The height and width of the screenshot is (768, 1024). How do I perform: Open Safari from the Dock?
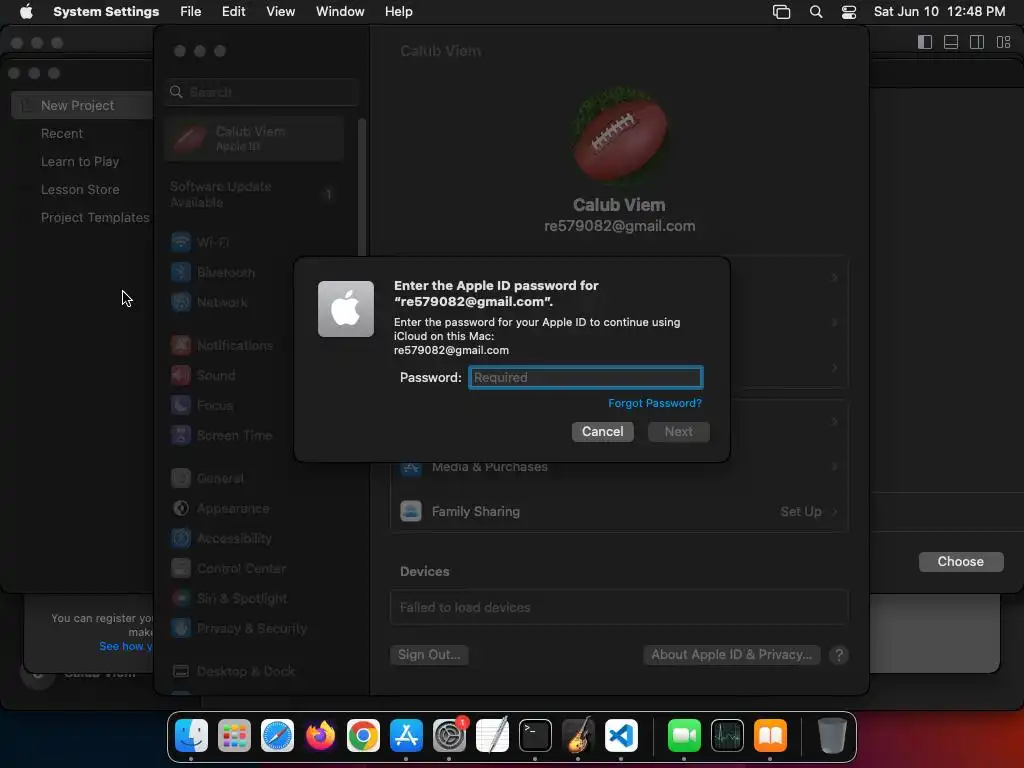(x=278, y=736)
